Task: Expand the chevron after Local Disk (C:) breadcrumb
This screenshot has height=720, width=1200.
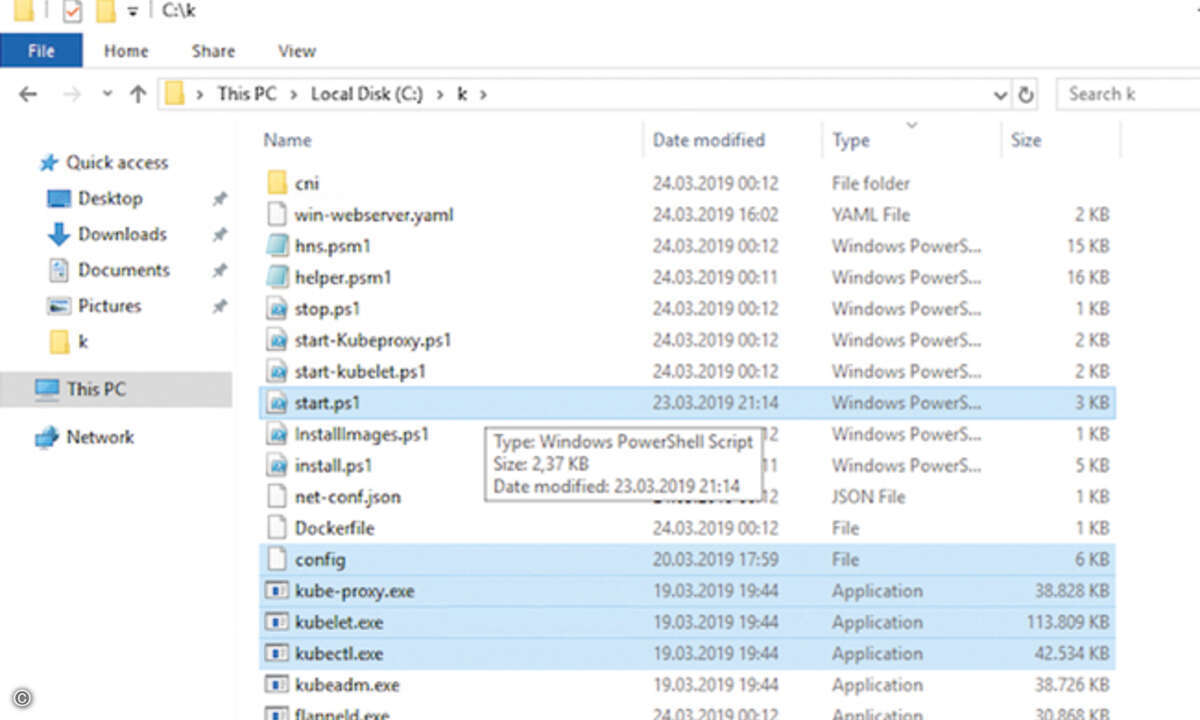Action: pos(441,94)
